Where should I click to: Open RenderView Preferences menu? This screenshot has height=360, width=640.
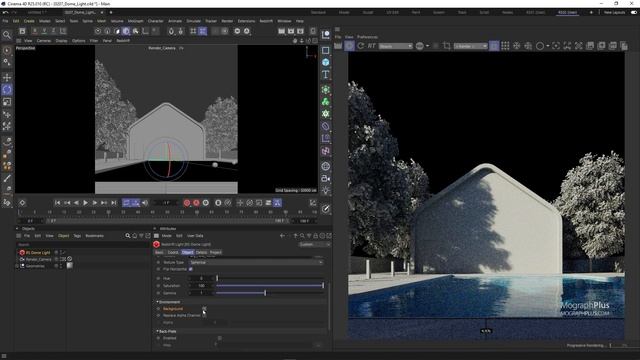(x=367, y=37)
